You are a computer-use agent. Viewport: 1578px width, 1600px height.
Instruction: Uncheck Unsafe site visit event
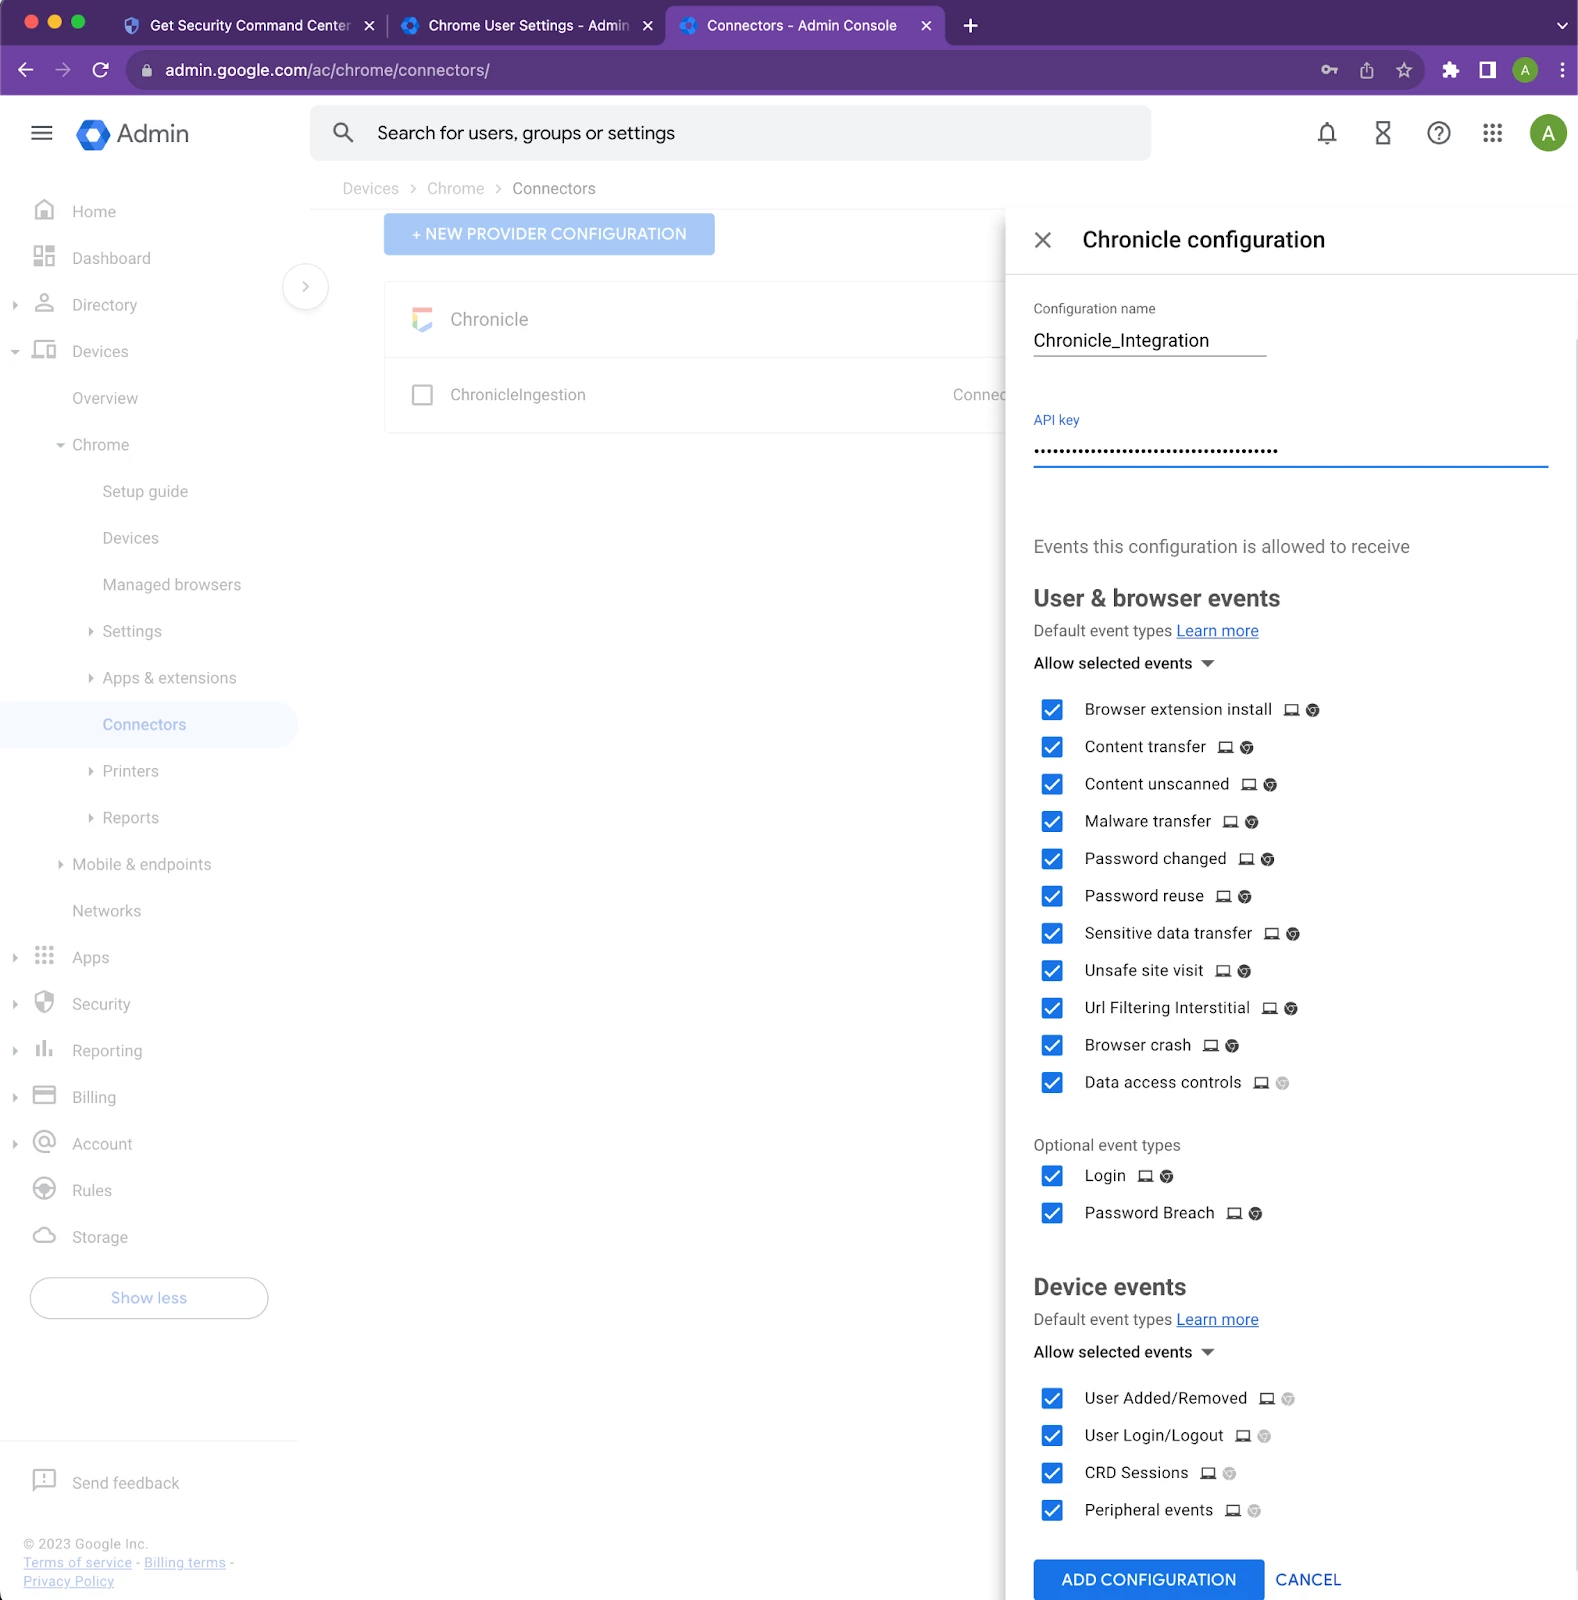[x=1052, y=971]
